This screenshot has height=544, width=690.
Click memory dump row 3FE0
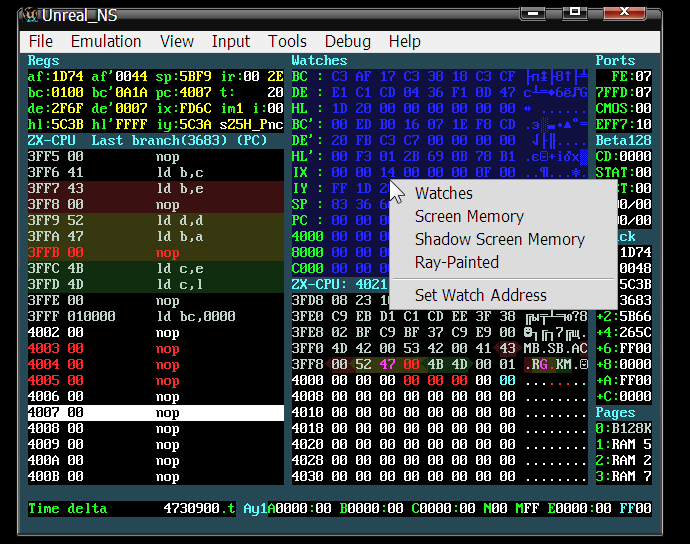click(x=440, y=316)
